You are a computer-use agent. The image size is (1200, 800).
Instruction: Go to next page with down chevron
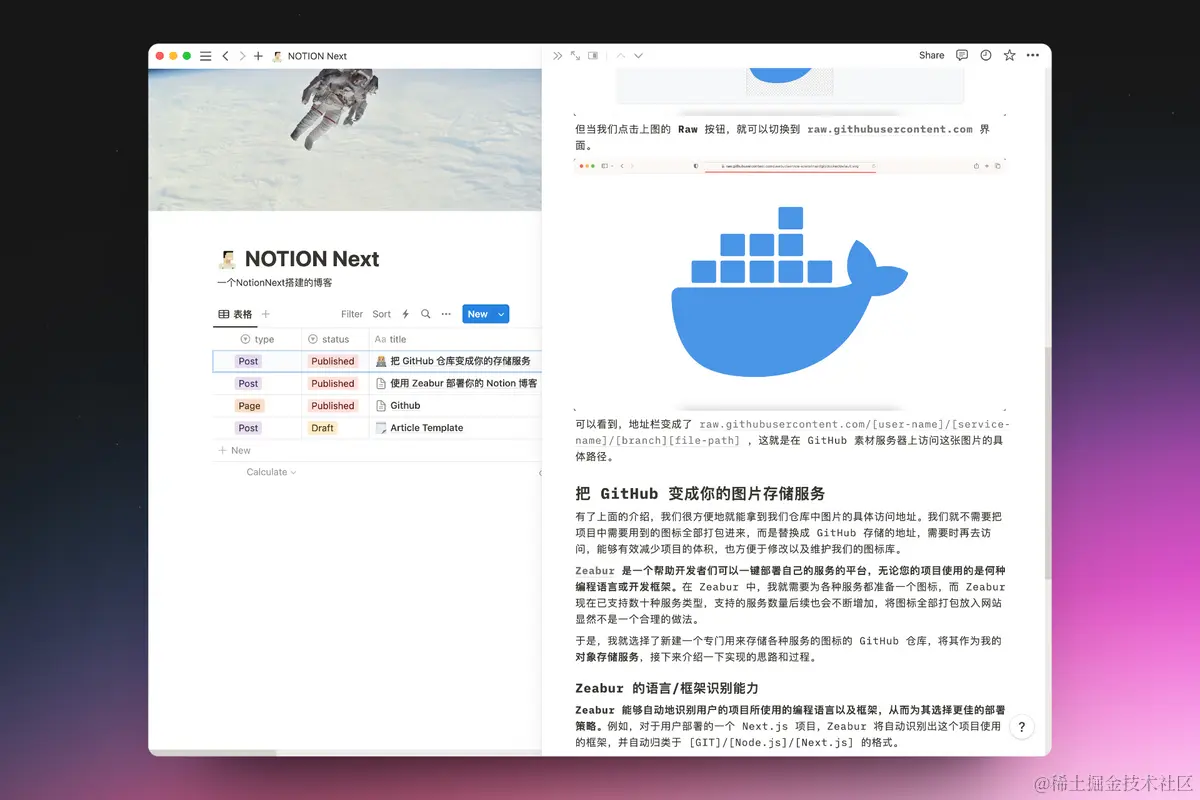639,56
